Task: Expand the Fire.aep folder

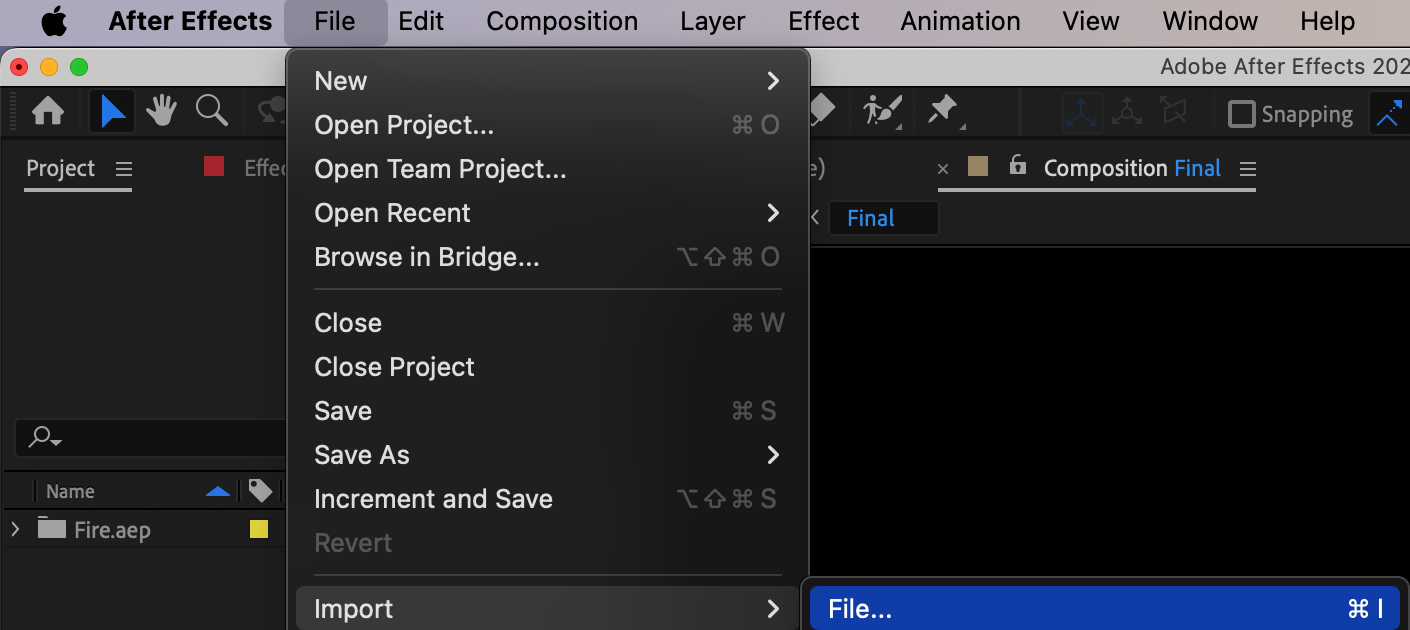Action: (x=15, y=529)
